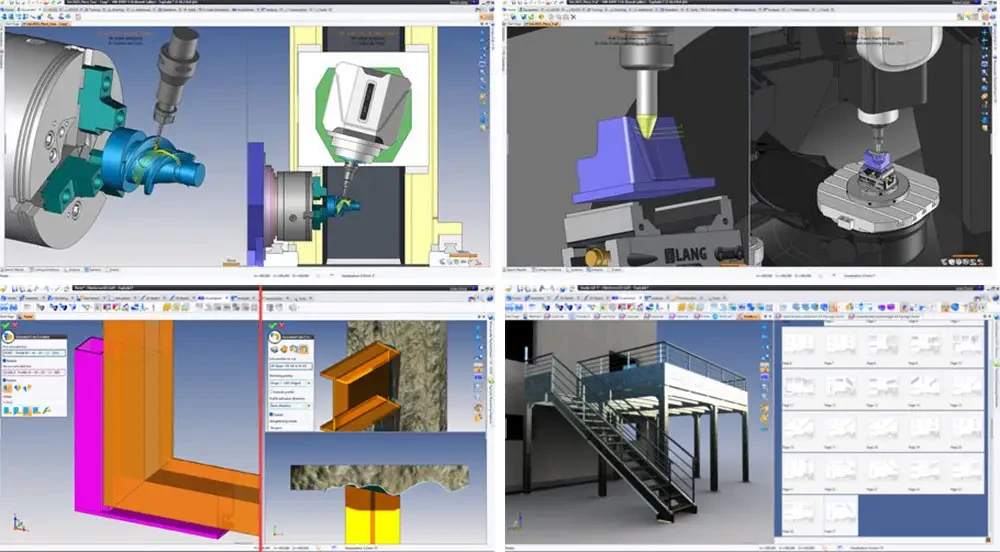This screenshot has width=1000, height=552.
Task: Confirm trimming profile dialog with green checkmark
Action: (x=272, y=325)
